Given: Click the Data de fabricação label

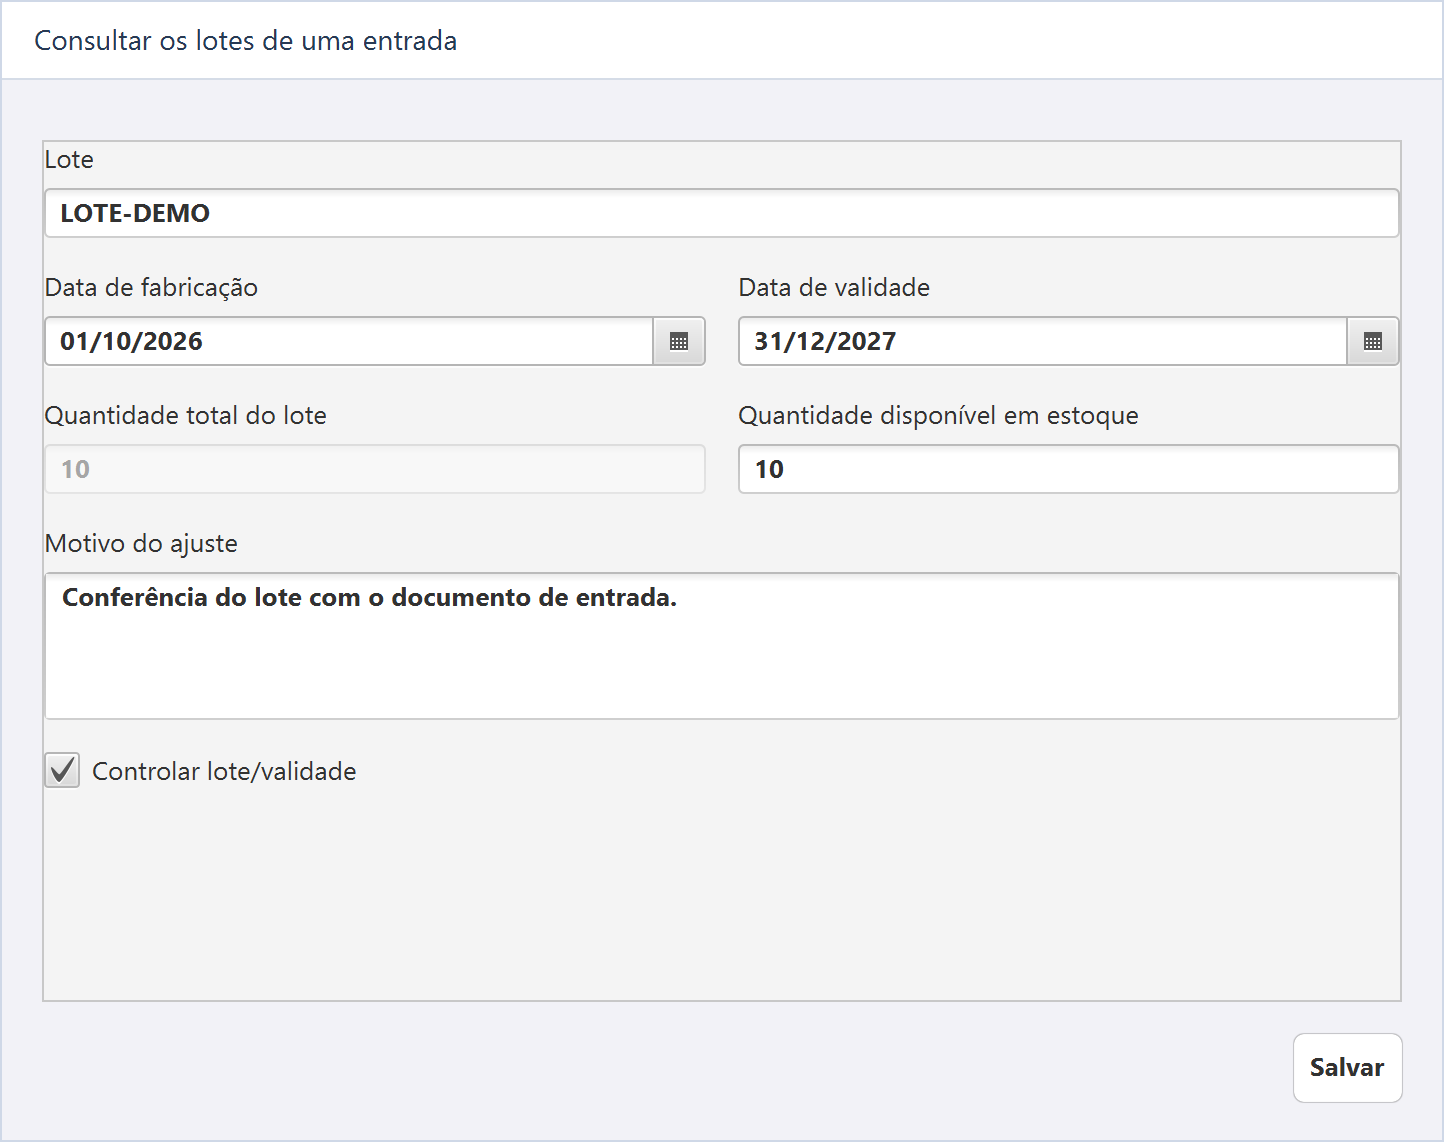Looking at the screenshot, I should click(x=151, y=288).
